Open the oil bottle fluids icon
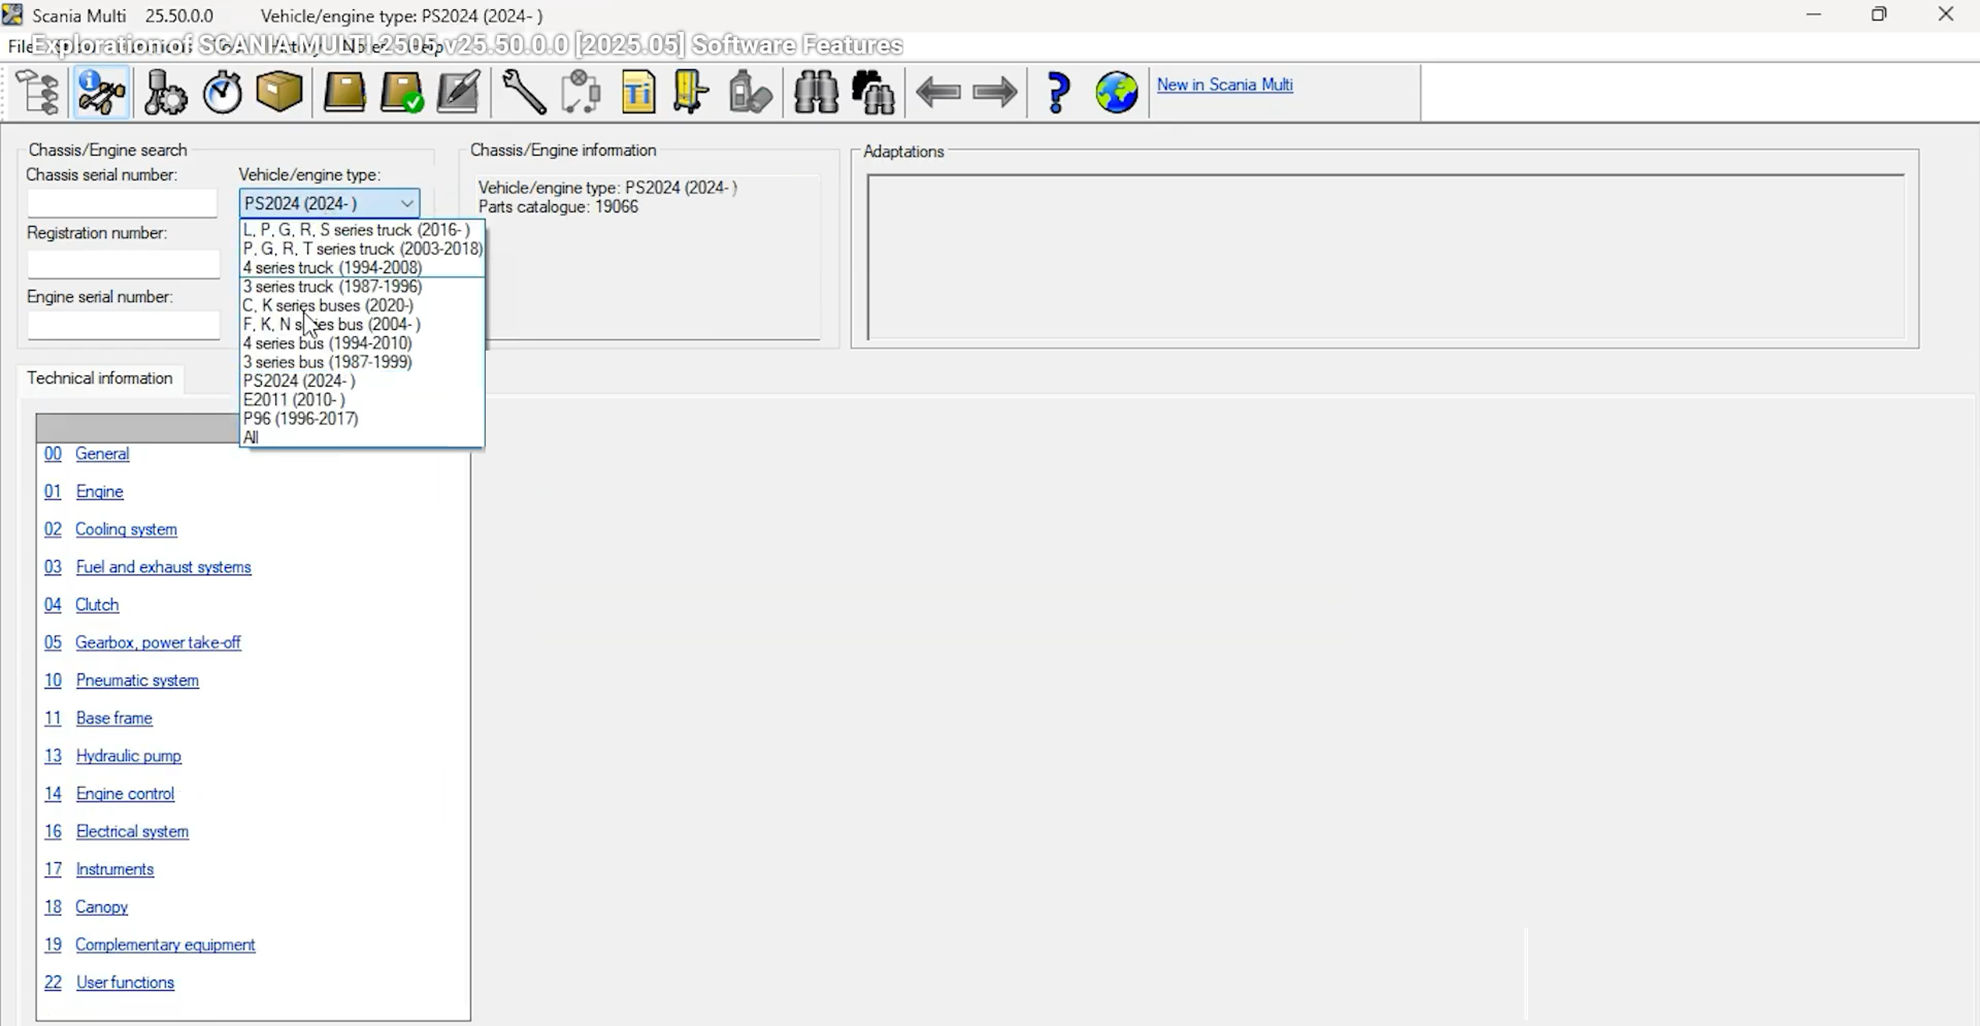 pos(749,93)
